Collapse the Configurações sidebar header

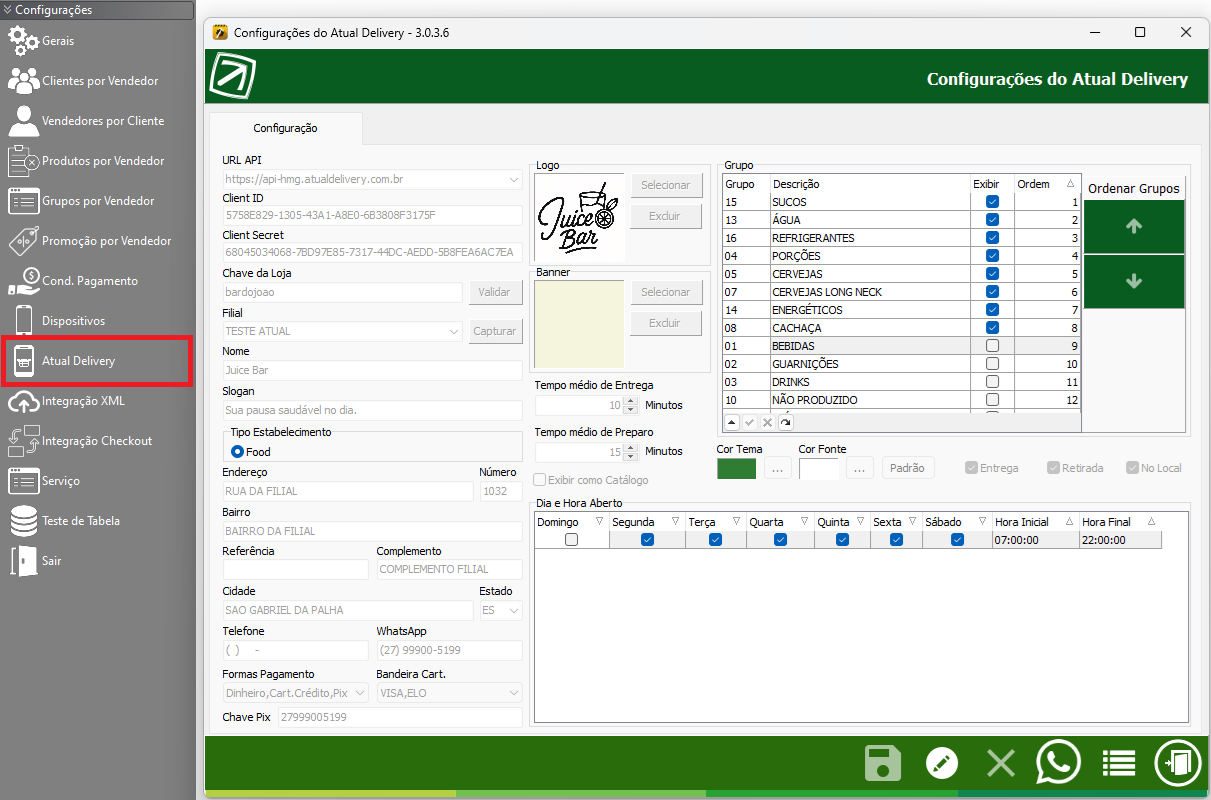[97, 10]
